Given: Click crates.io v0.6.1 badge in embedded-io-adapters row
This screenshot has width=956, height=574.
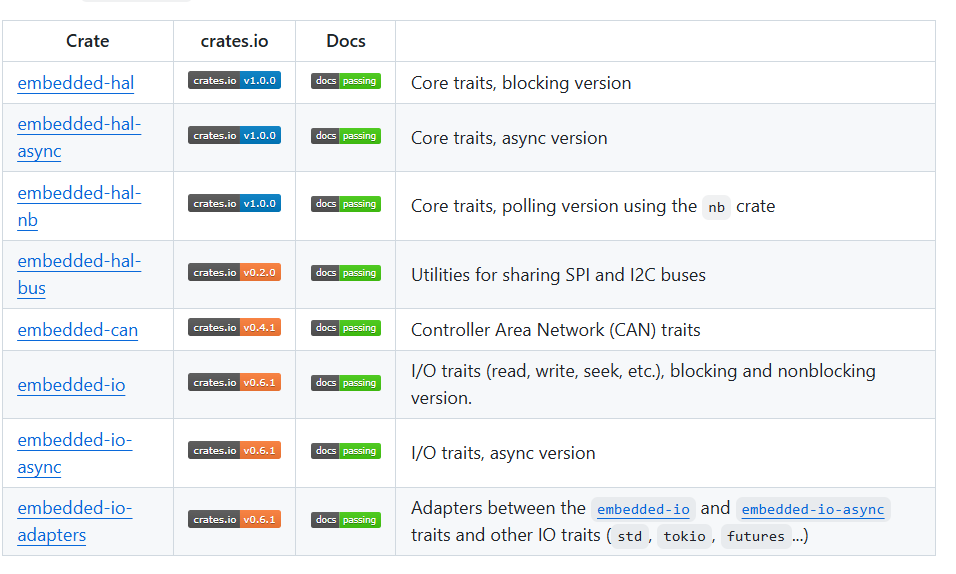Looking at the screenshot, I should coord(234,520).
